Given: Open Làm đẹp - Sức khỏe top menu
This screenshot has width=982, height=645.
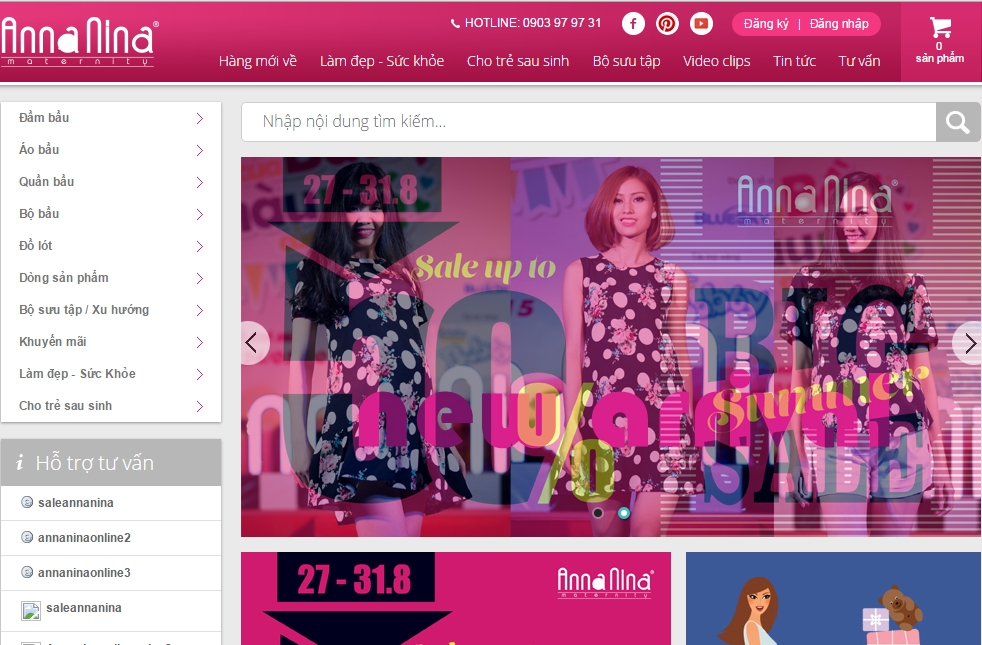Looking at the screenshot, I should 382,61.
